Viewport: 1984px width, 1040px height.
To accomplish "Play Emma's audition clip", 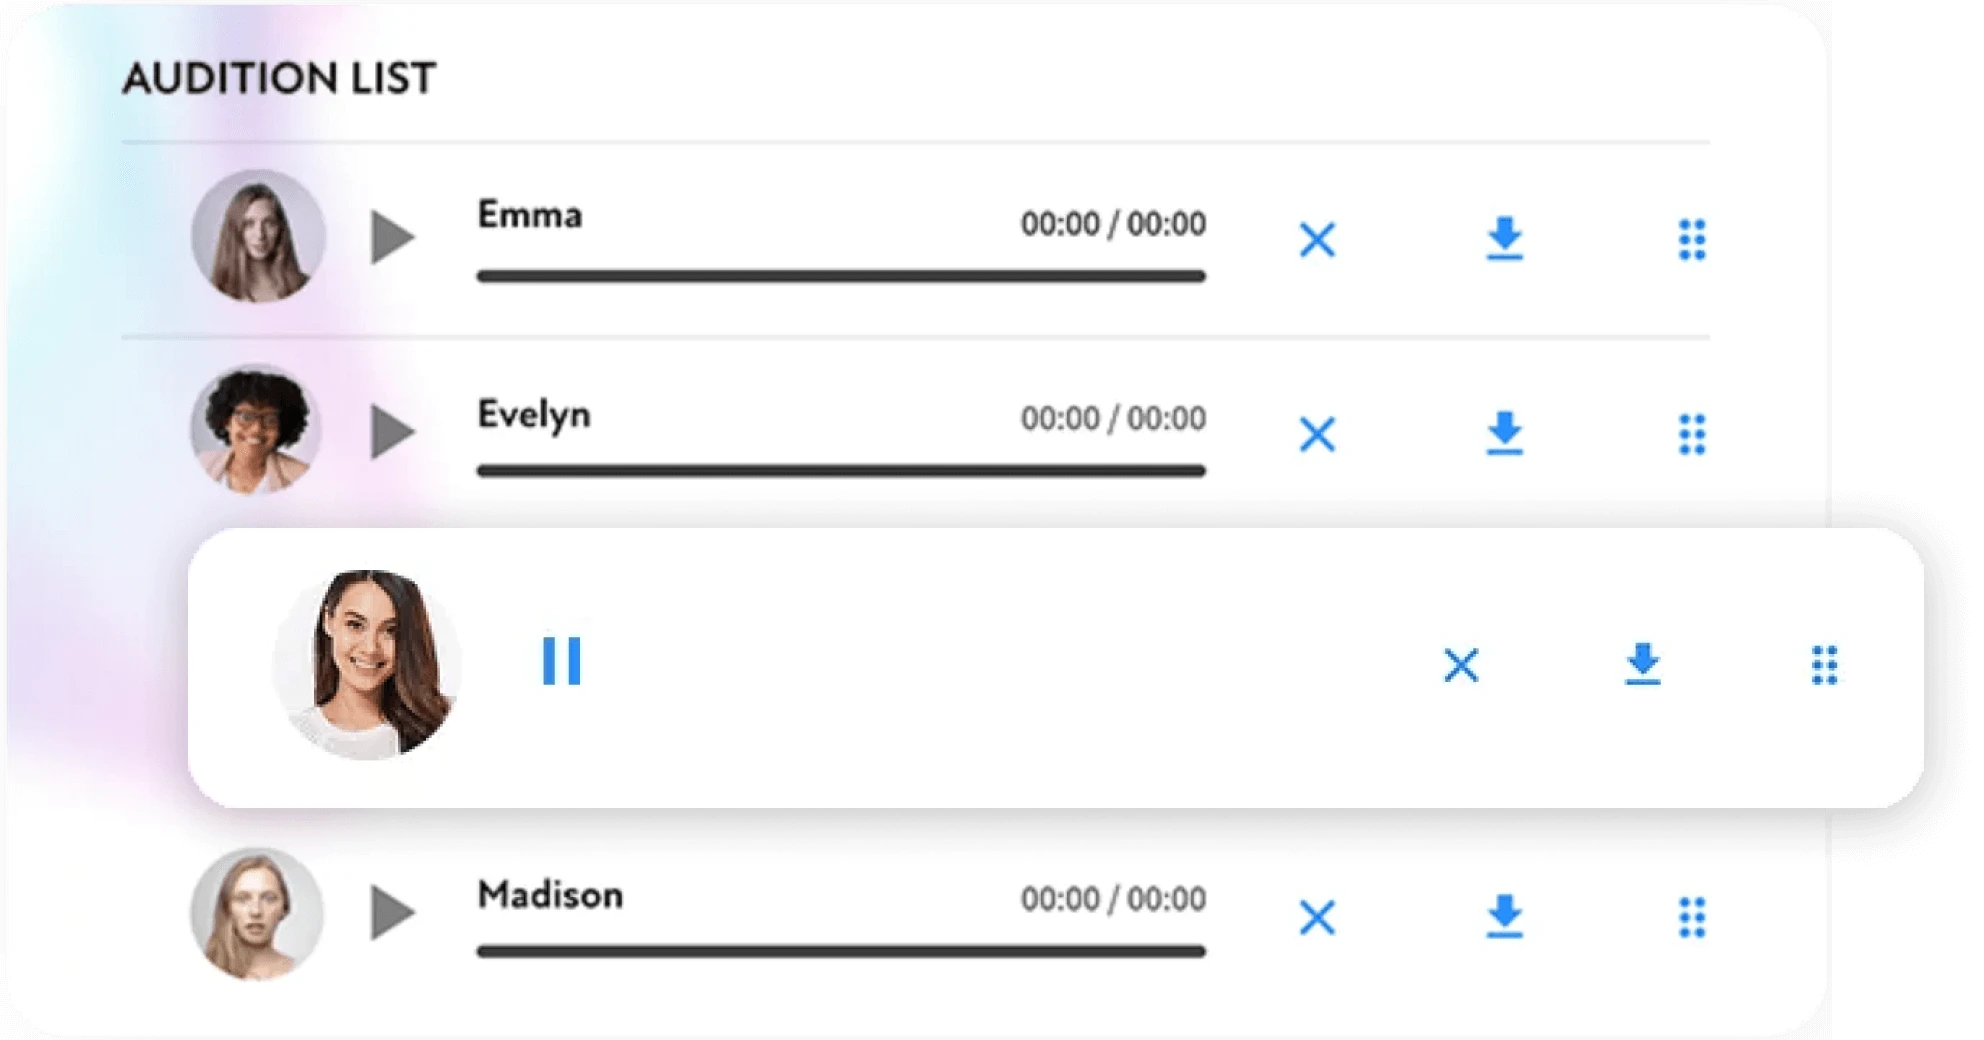I will point(392,237).
